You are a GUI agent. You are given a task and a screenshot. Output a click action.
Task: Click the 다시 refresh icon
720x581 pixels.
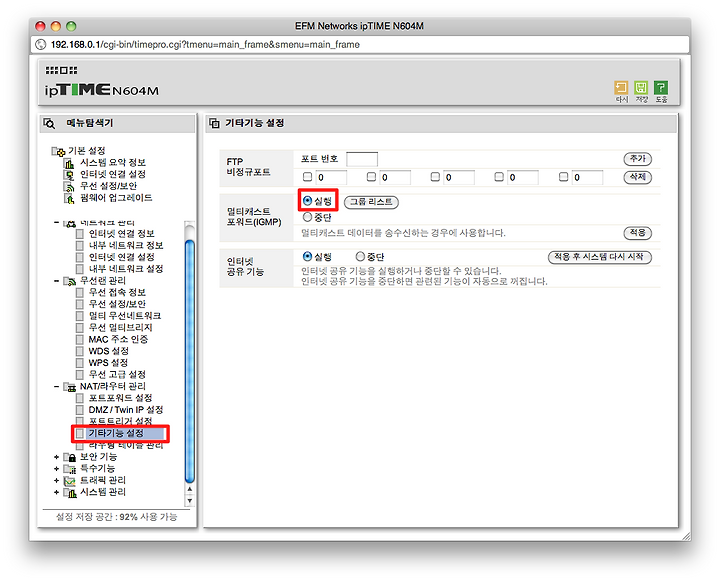coord(621,87)
